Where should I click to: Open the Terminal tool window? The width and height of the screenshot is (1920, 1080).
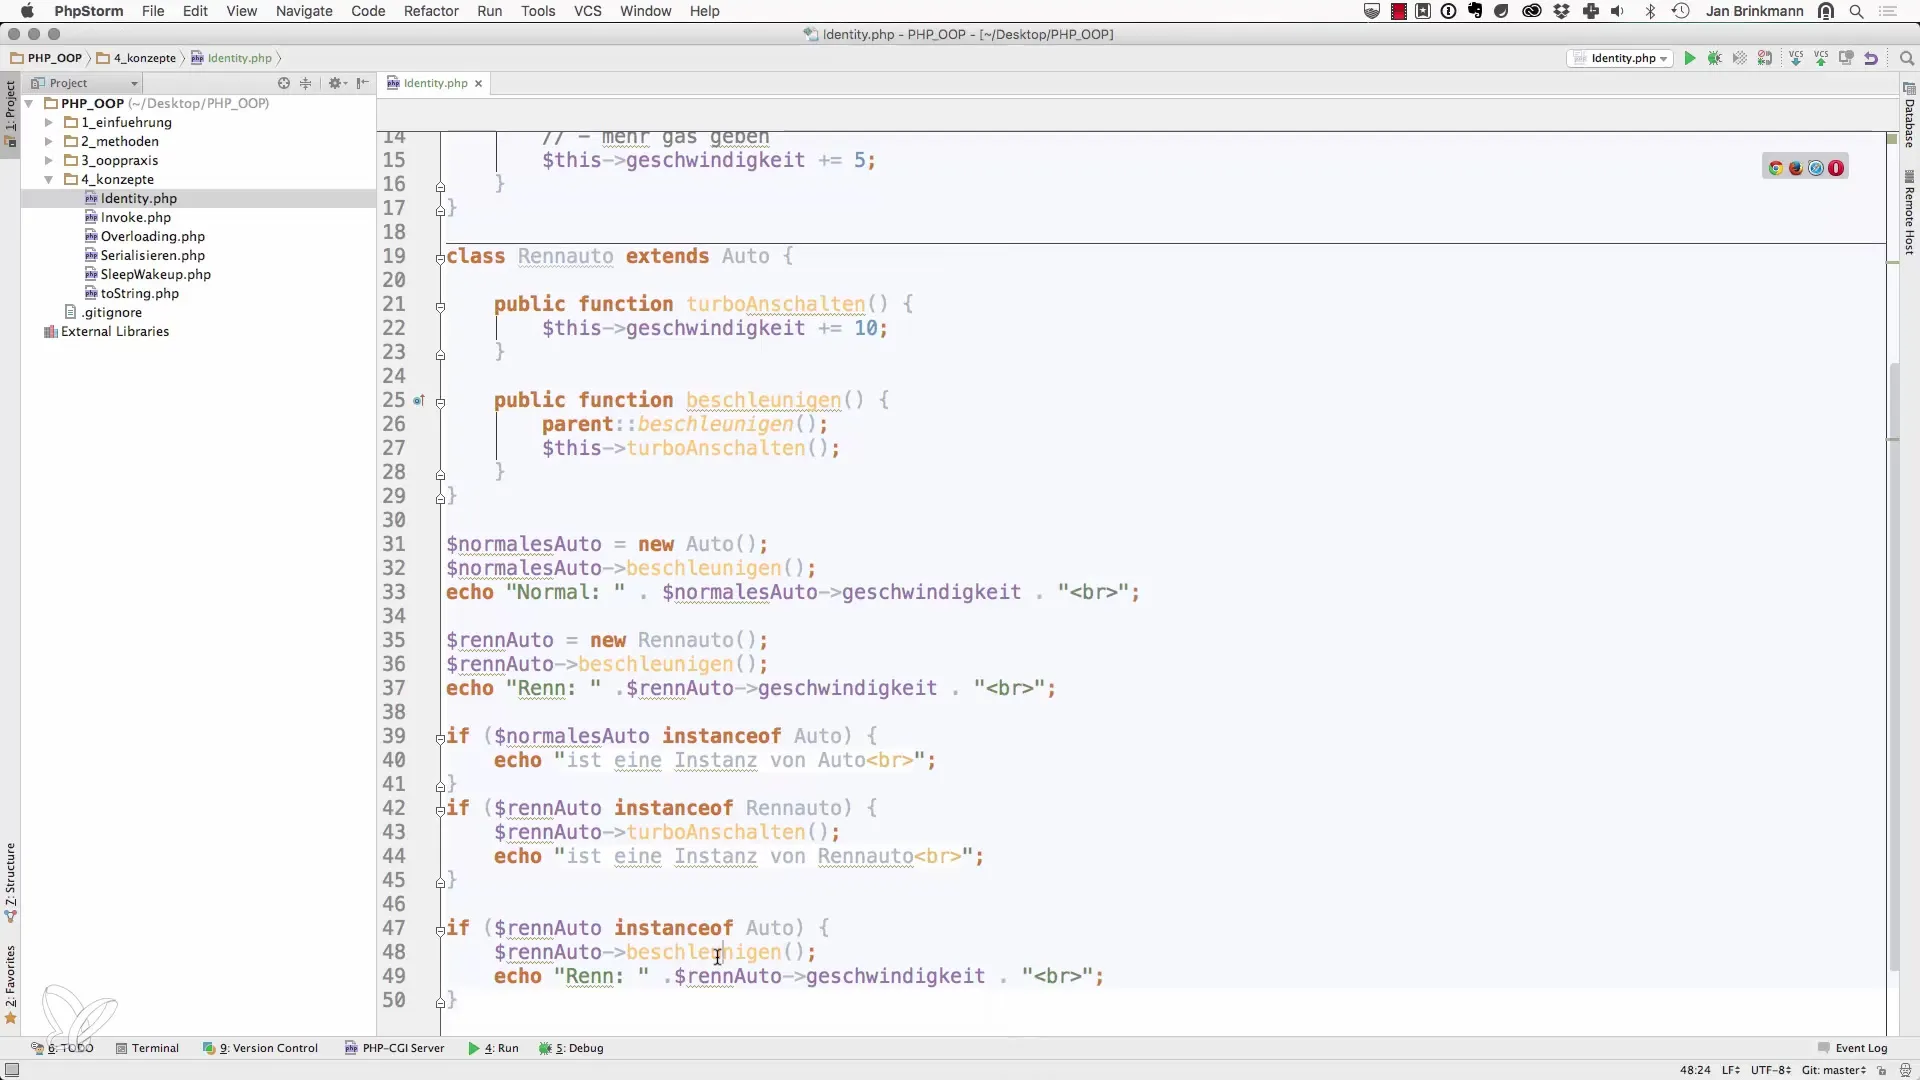coord(147,1048)
